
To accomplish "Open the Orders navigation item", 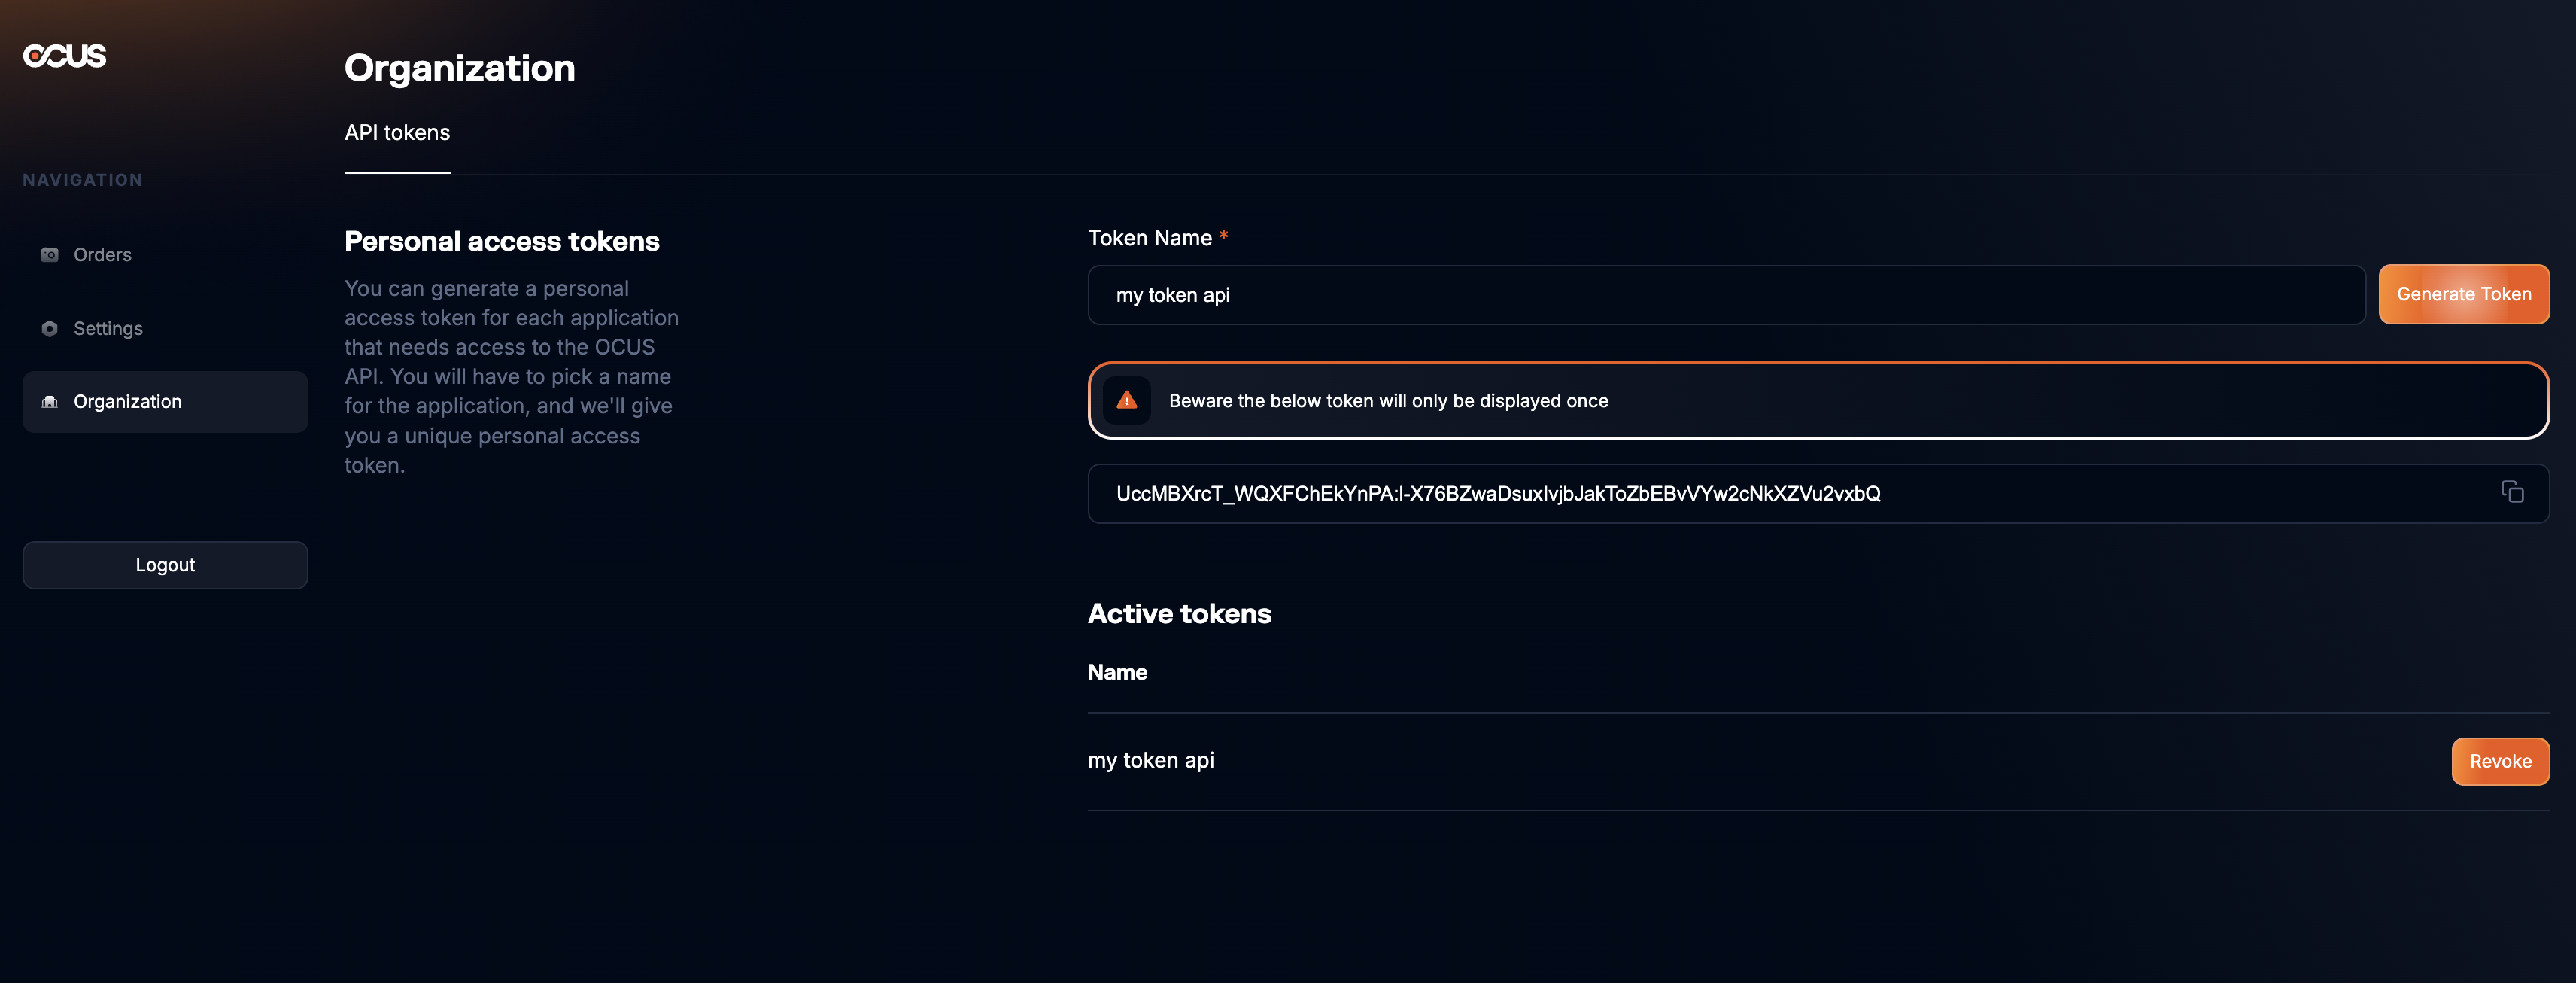I will click(102, 255).
